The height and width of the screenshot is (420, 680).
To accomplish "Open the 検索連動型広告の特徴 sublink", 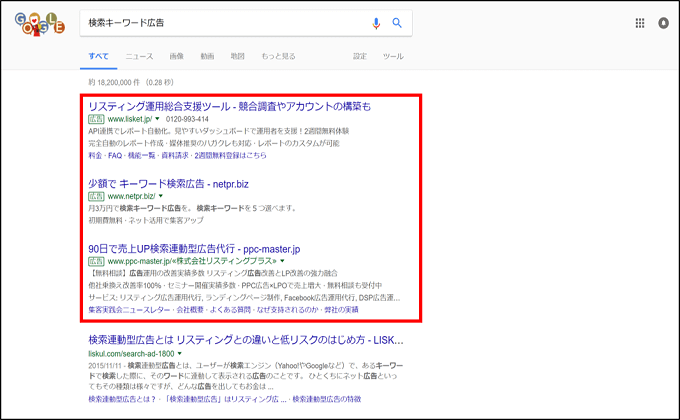I will point(327,399).
